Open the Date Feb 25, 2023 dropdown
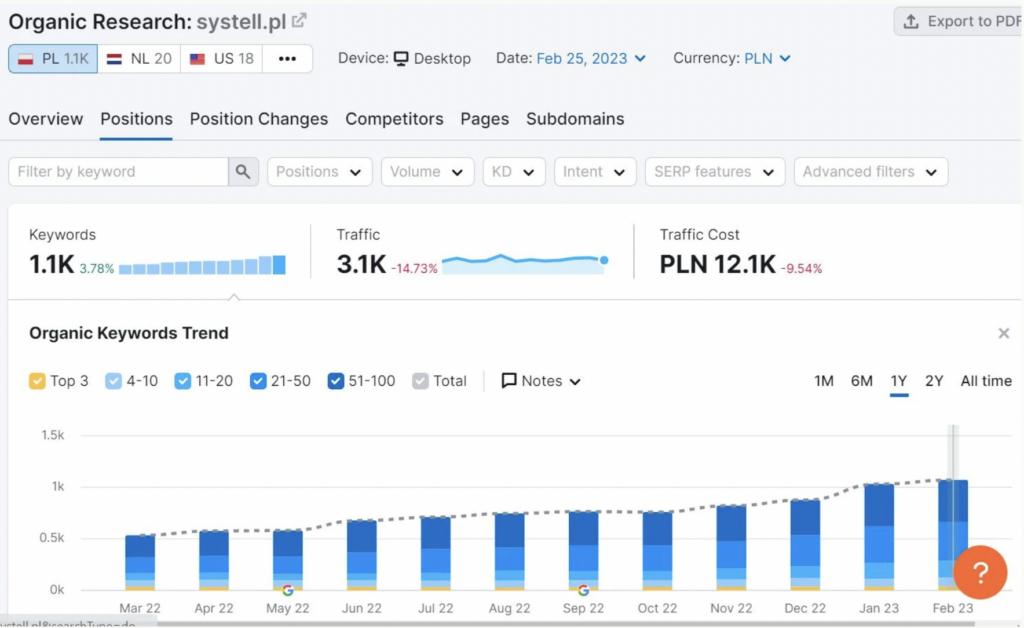The width and height of the screenshot is (1024, 628). 591,59
